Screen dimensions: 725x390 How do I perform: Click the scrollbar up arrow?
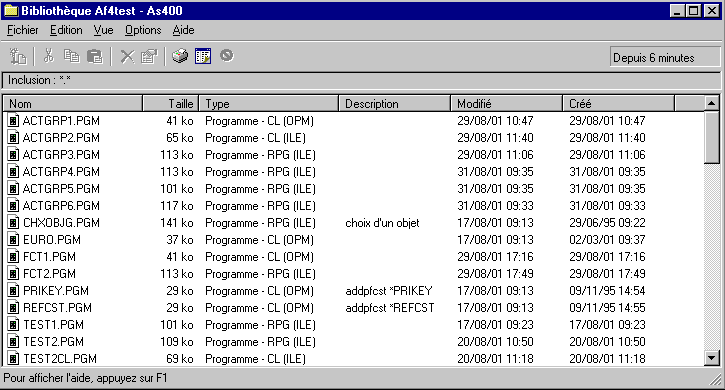[x=712, y=103]
